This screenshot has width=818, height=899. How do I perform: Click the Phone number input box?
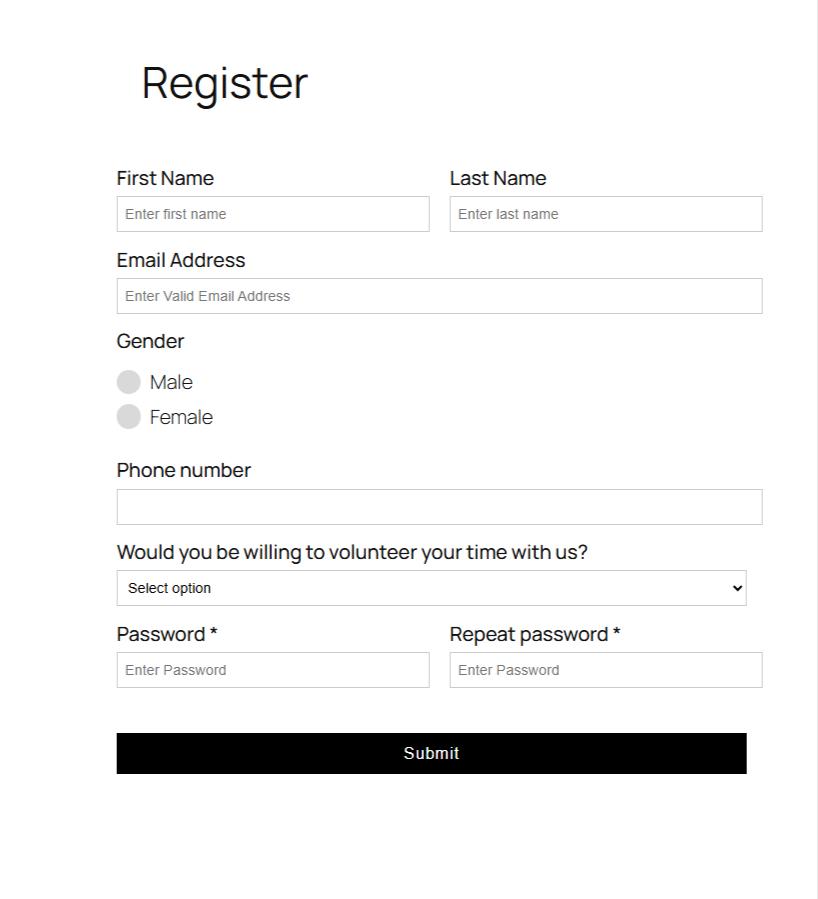coord(439,507)
